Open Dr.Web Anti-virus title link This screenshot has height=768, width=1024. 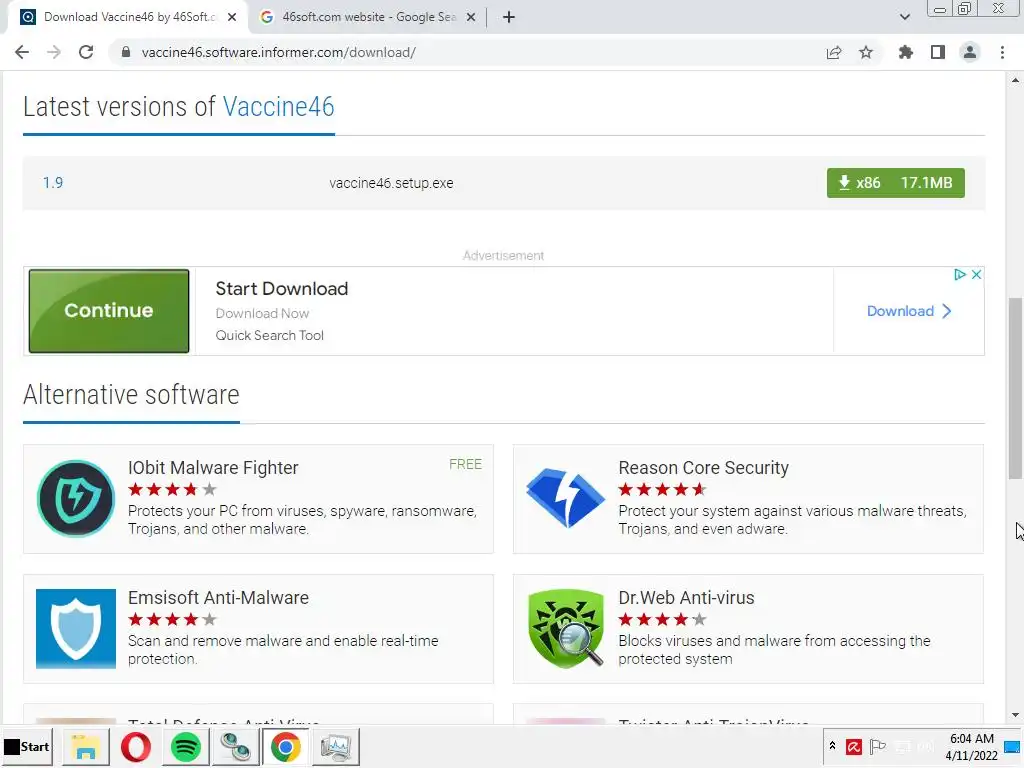click(x=686, y=598)
